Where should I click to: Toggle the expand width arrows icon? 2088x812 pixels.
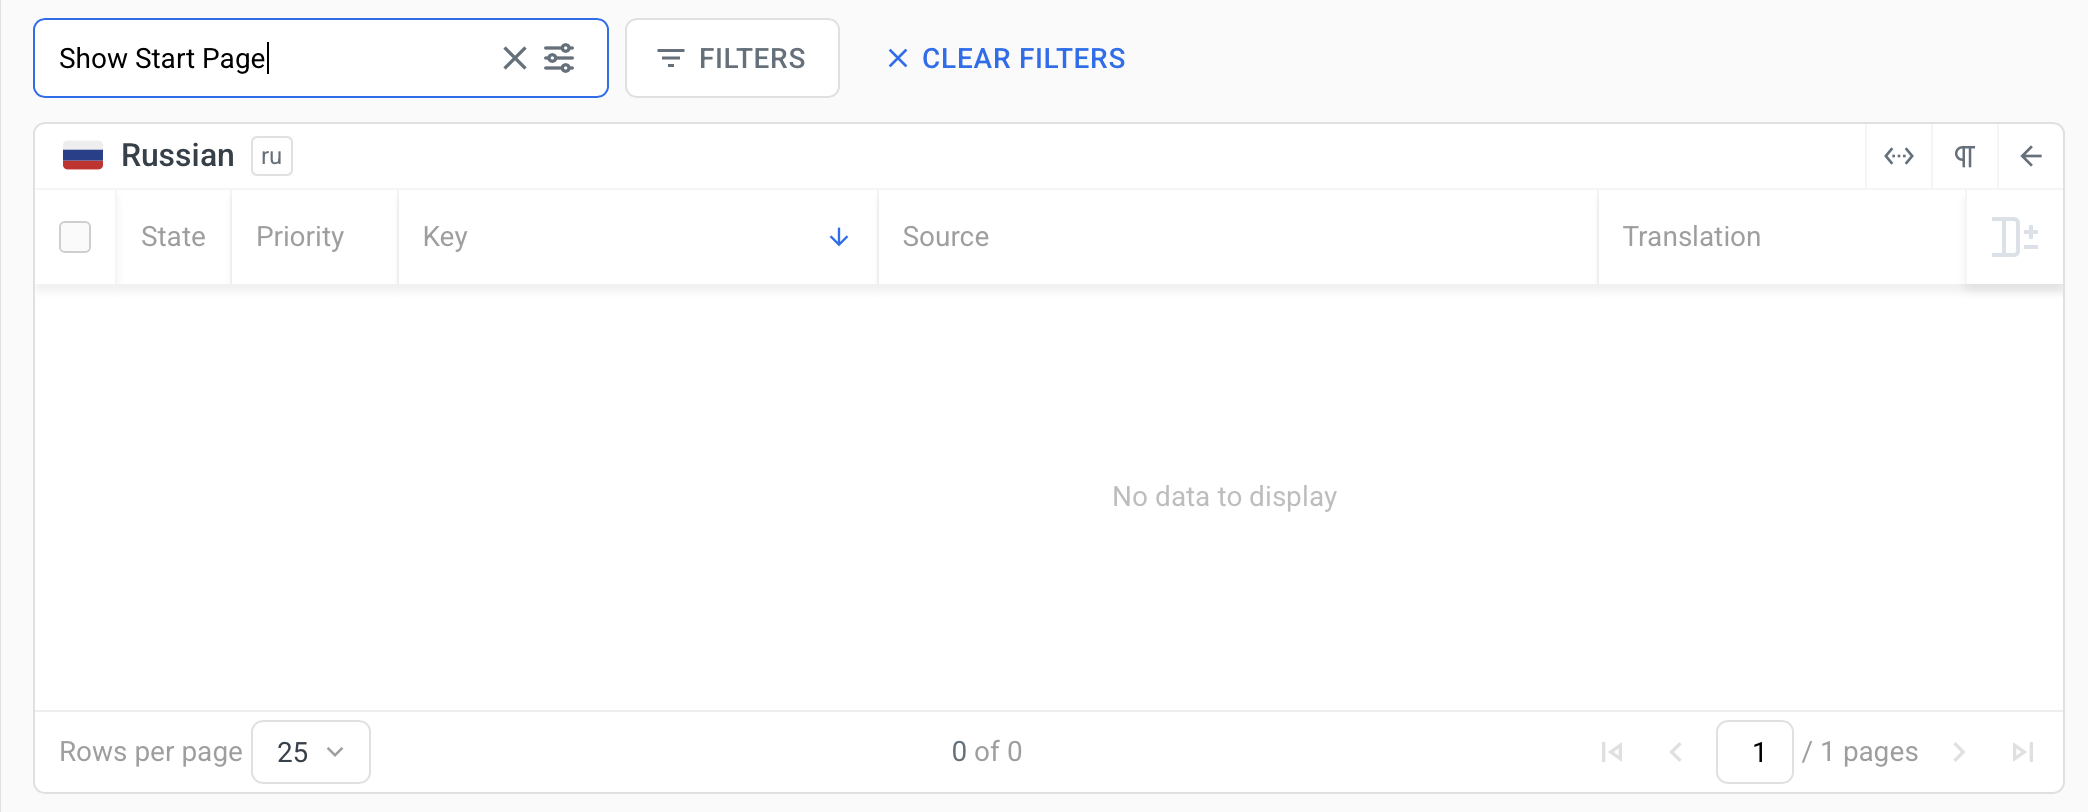tap(1898, 156)
